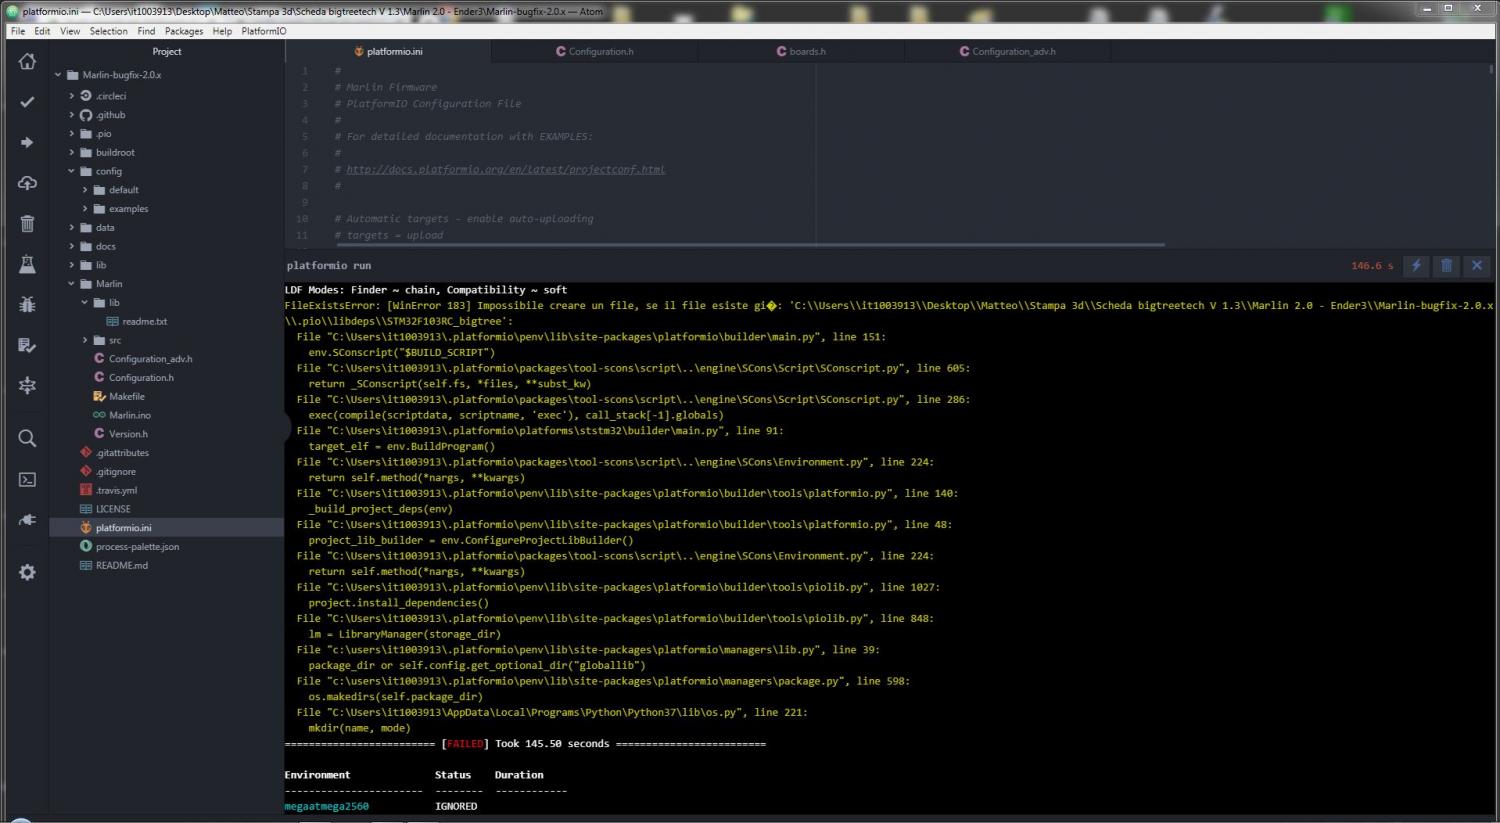
Task: Open the Serial Monitor plug icon
Action: (27, 520)
